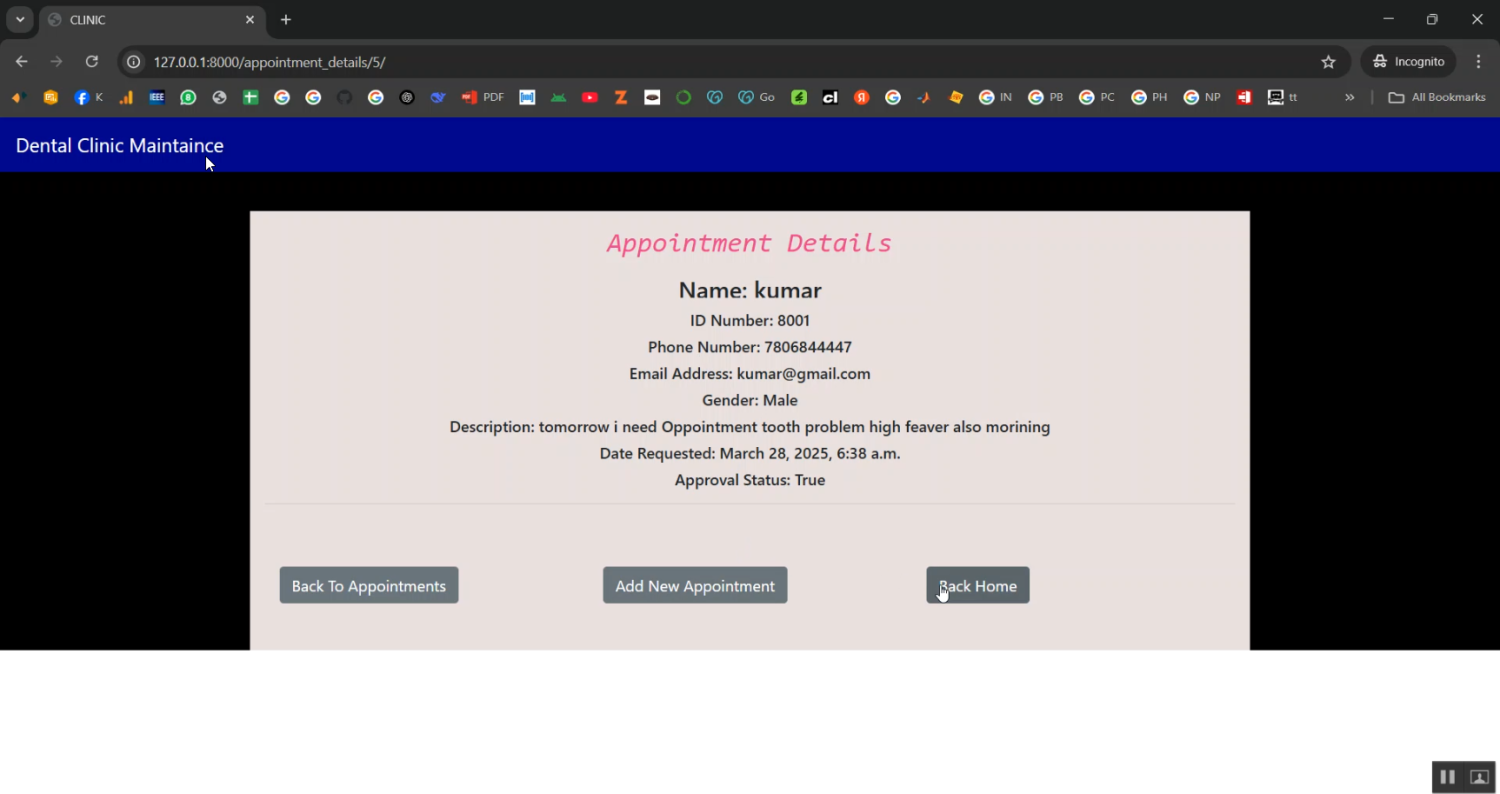The width and height of the screenshot is (1500, 794).
Task: Click the 'Name: kumar' text
Action: 750,291
